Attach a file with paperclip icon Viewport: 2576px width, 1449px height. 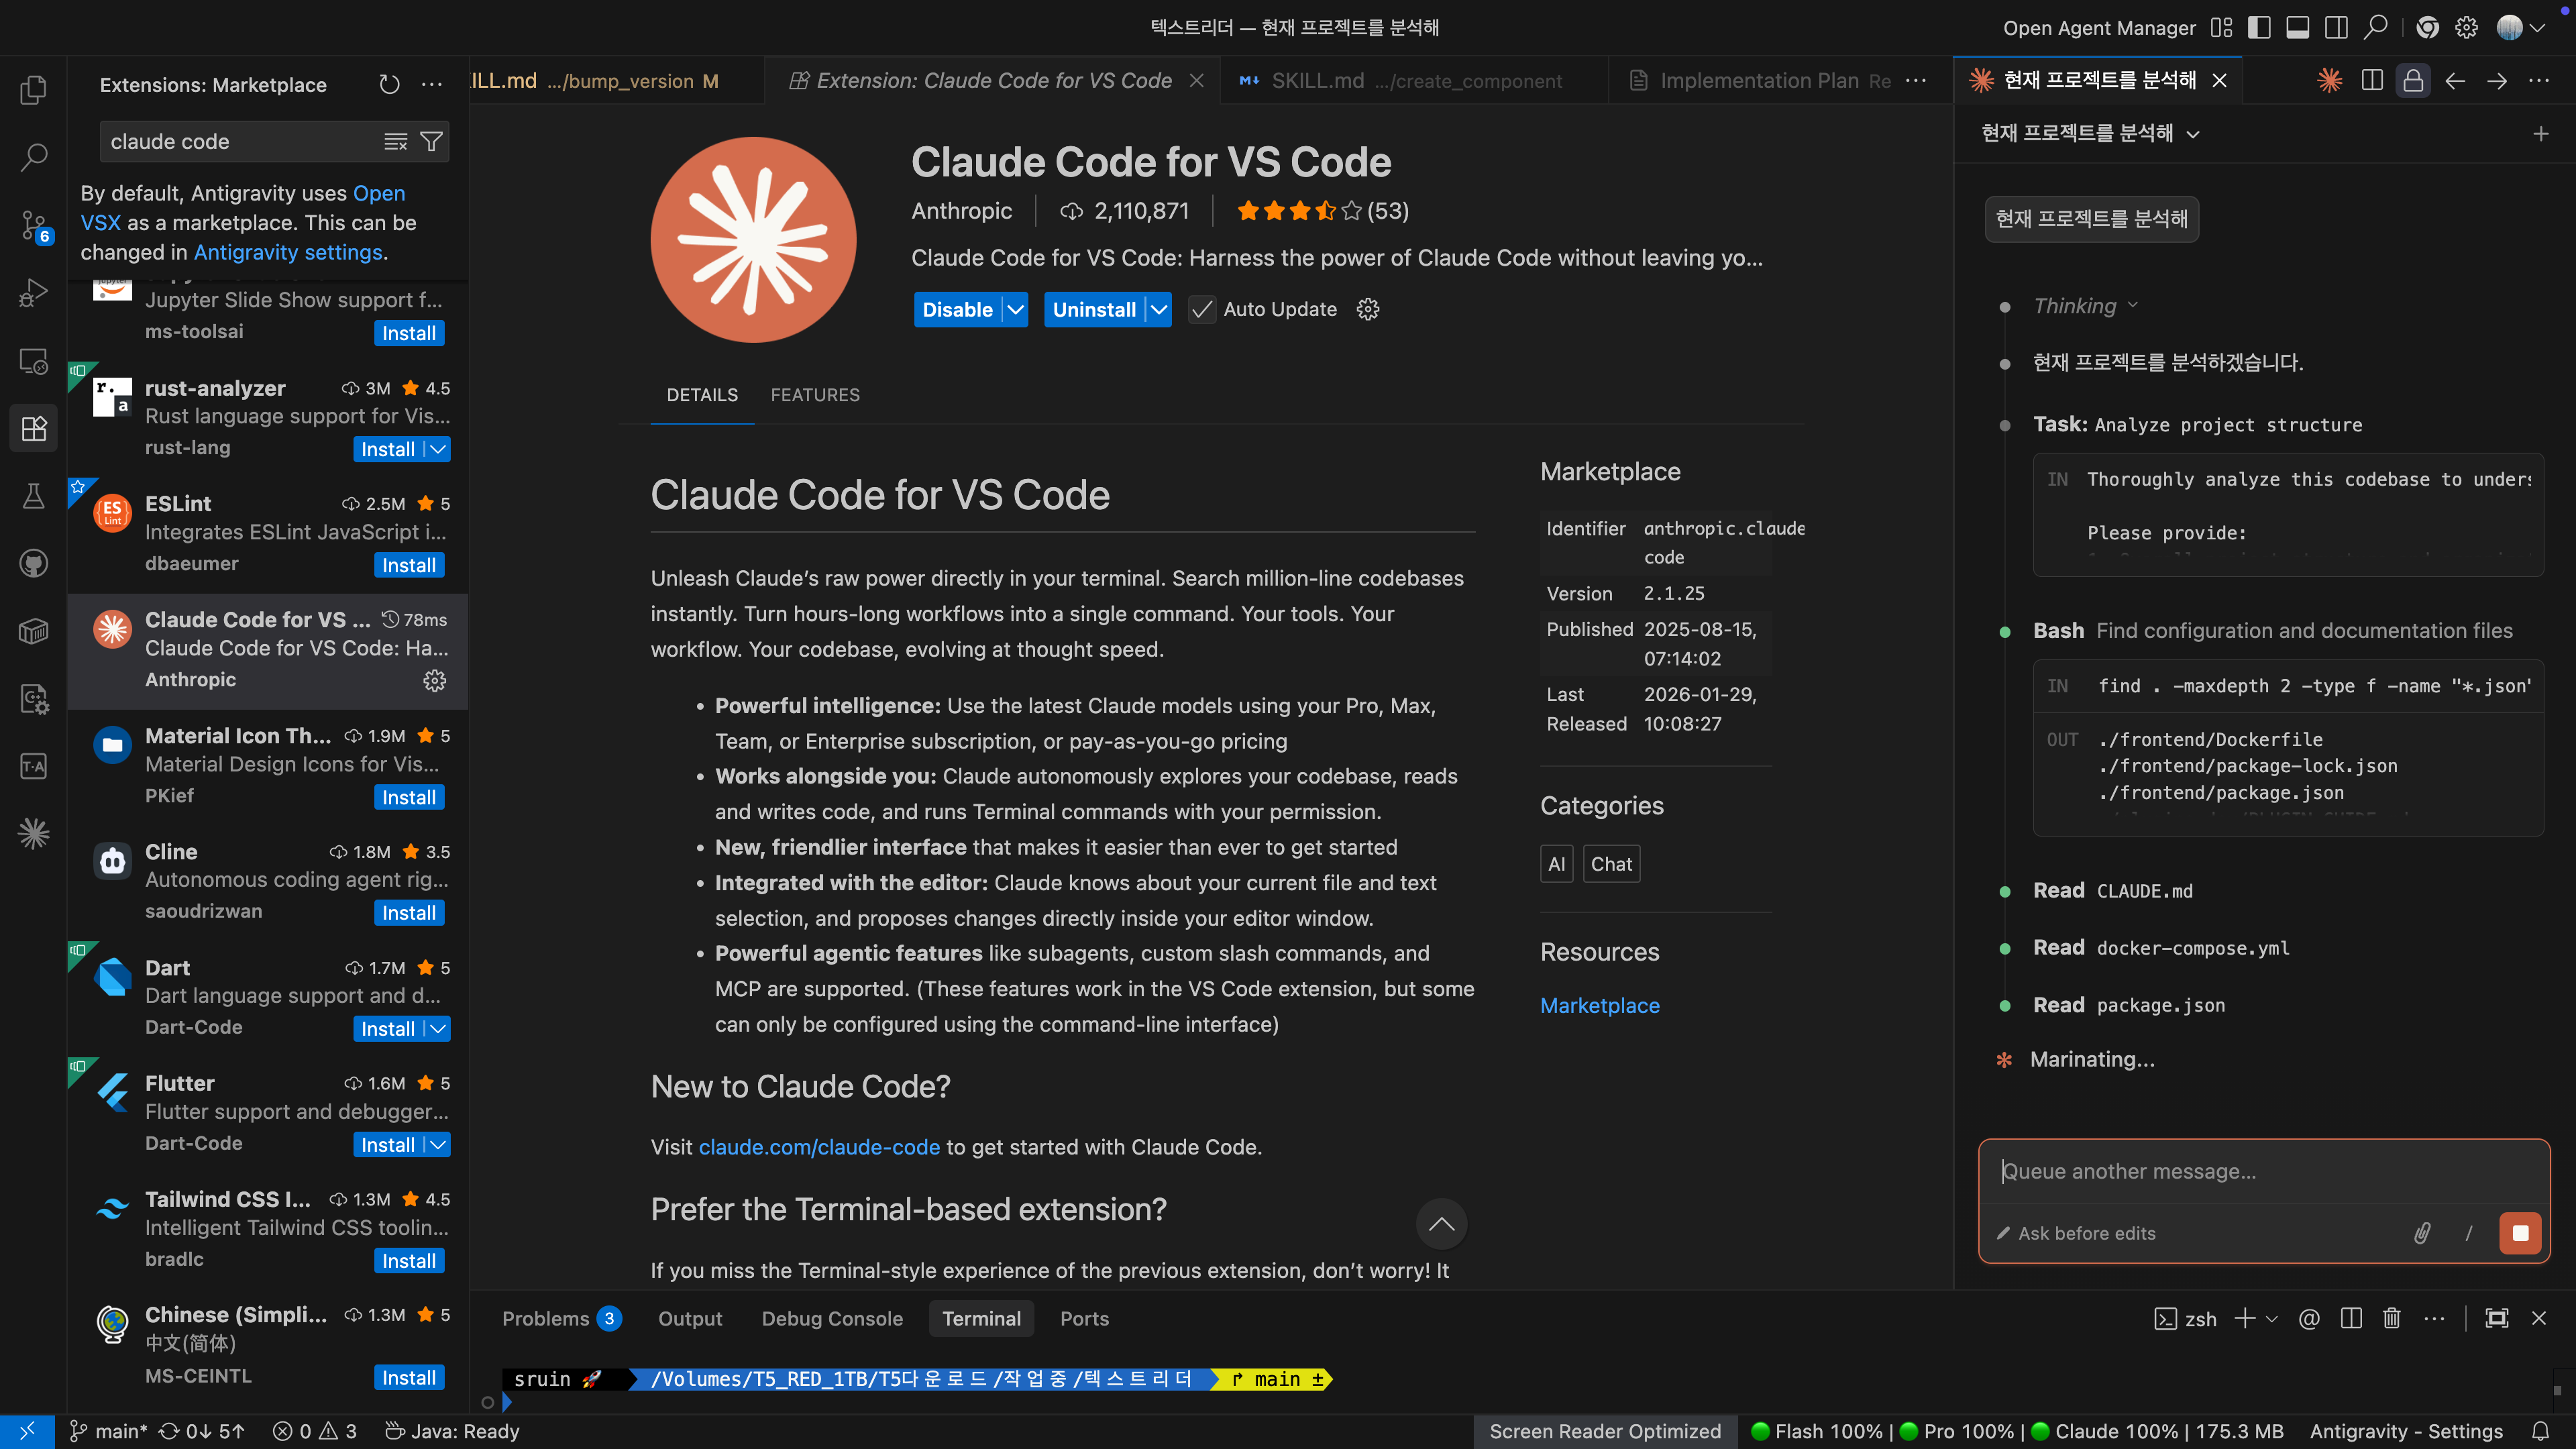(2422, 1233)
